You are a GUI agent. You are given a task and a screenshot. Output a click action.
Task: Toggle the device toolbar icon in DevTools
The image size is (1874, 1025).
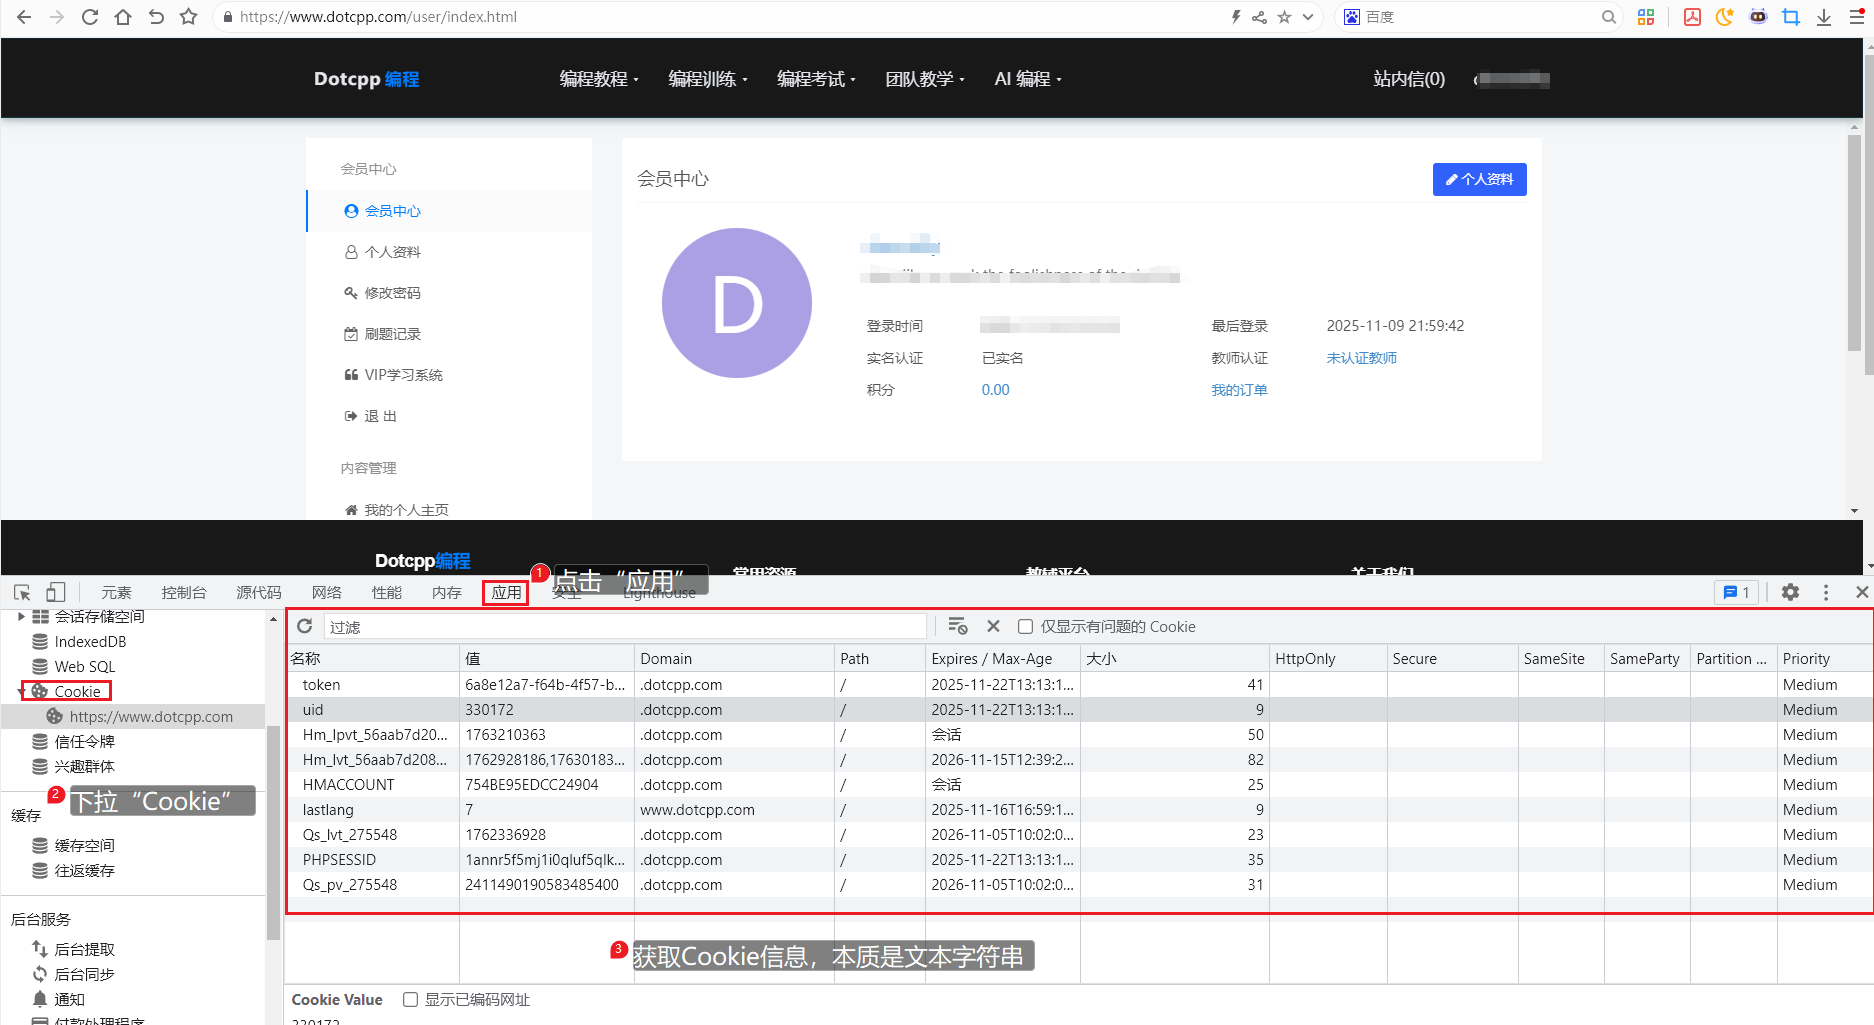[x=56, y=593]
